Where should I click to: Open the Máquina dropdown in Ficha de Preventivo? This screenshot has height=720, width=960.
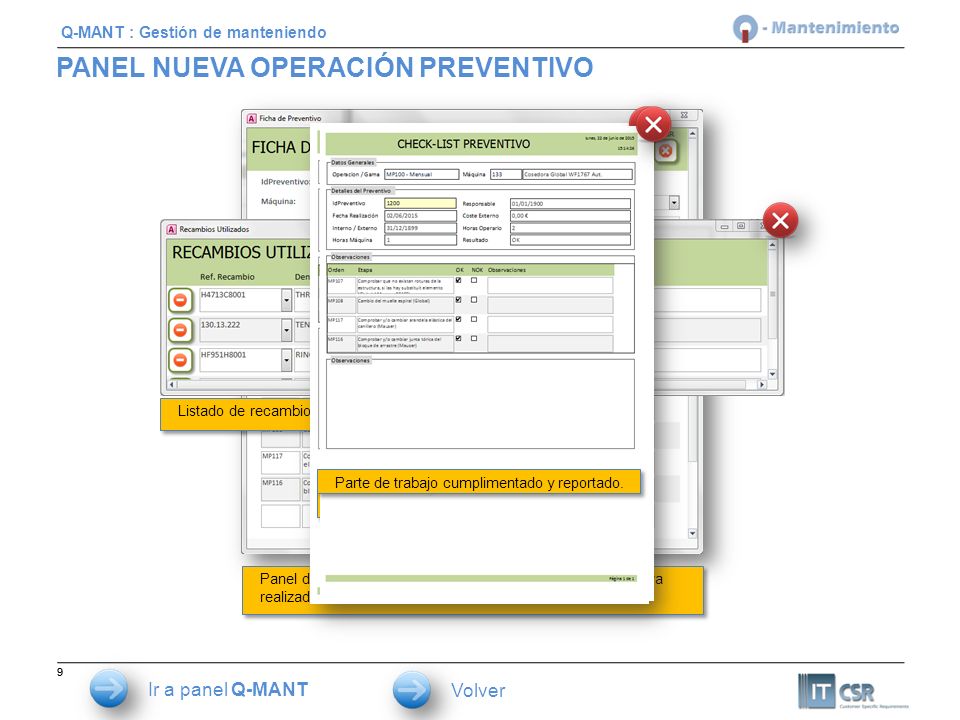[674, 202]
